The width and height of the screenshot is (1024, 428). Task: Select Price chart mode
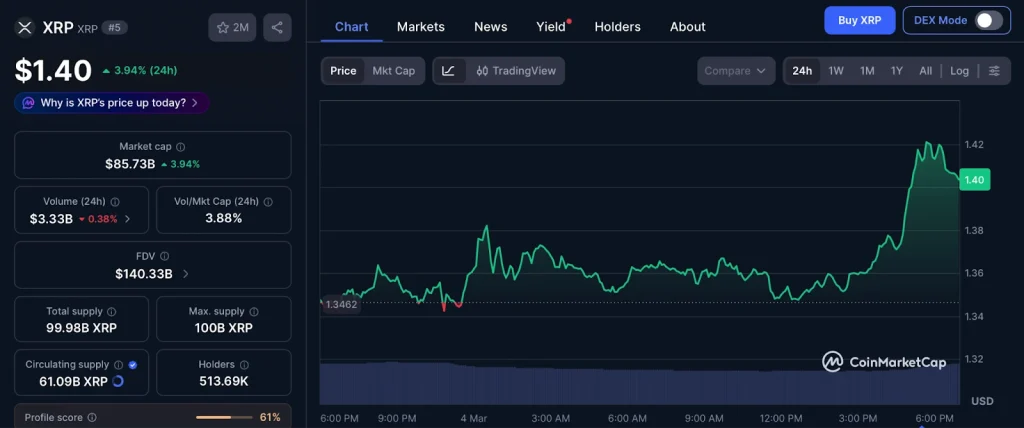pyautogui.click(x=343, y=71)
